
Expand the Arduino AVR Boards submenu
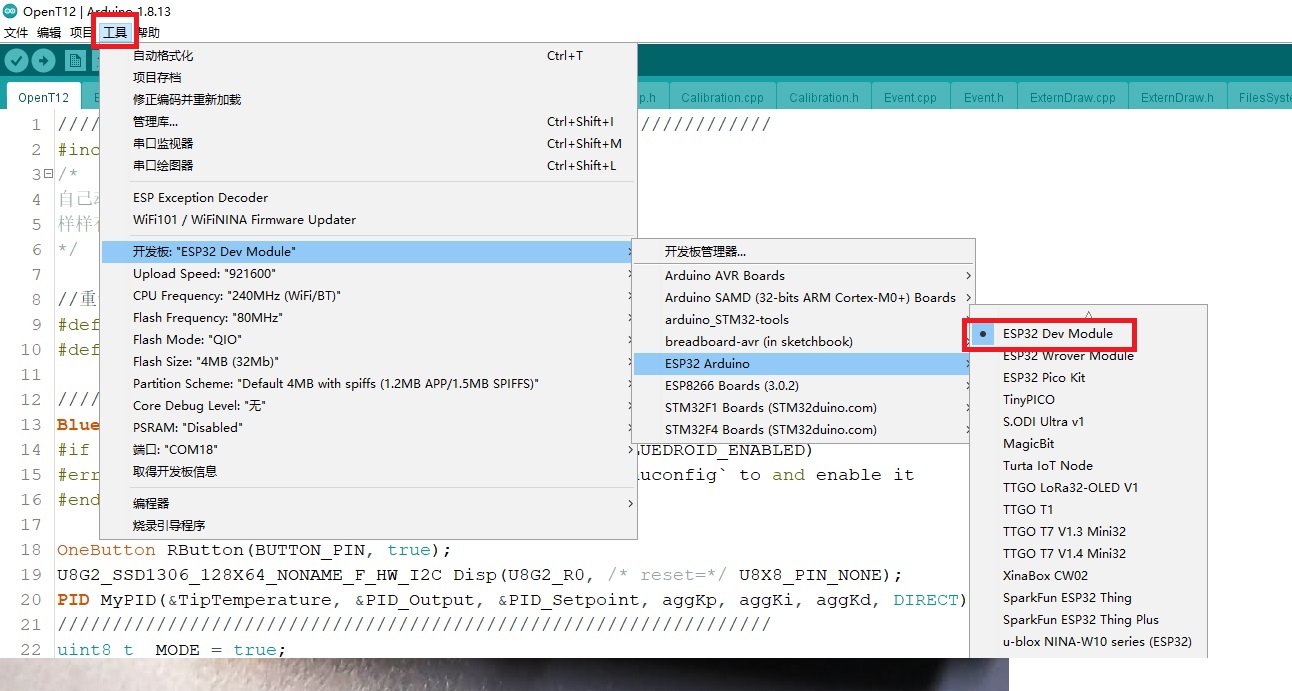tap(804, 276)
